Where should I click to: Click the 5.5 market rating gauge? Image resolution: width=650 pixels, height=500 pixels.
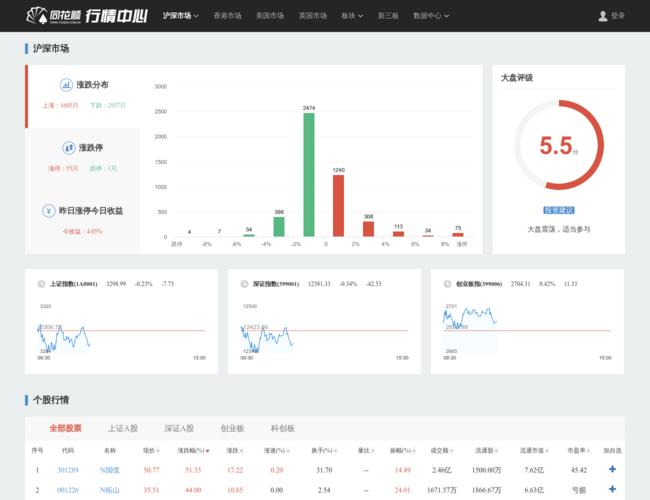coord(558,146)
